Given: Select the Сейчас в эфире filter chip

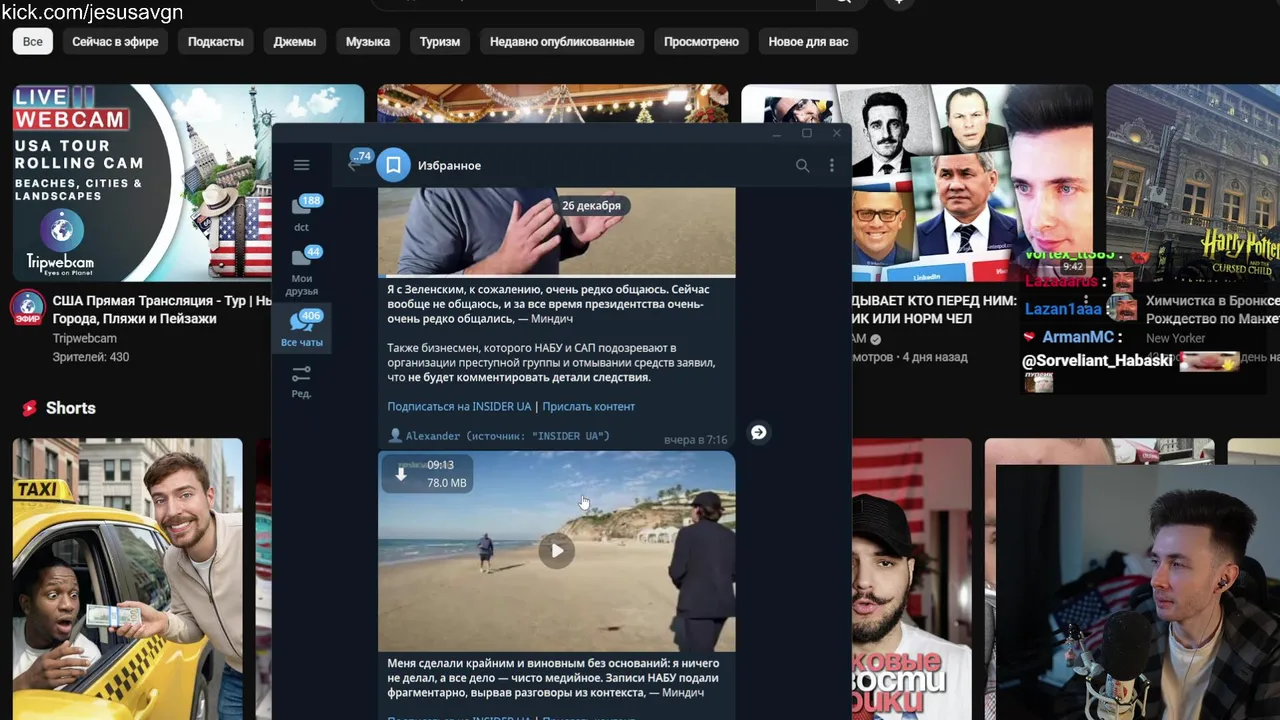Looking at the screenshot, I should (x=115, y=42).
